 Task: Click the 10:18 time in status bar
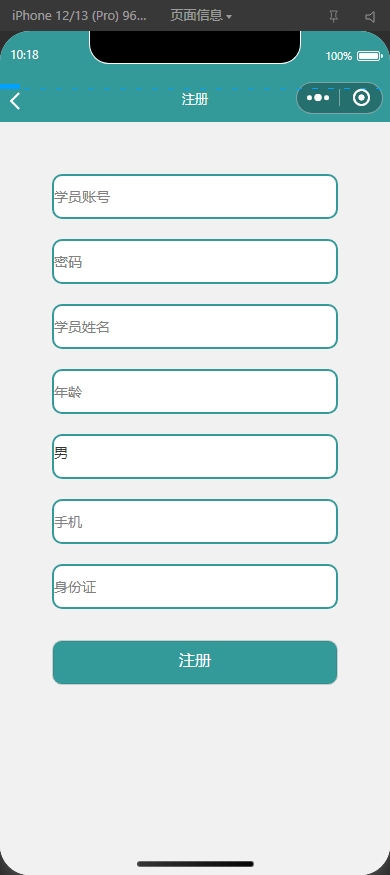click(x=25, y=55)
